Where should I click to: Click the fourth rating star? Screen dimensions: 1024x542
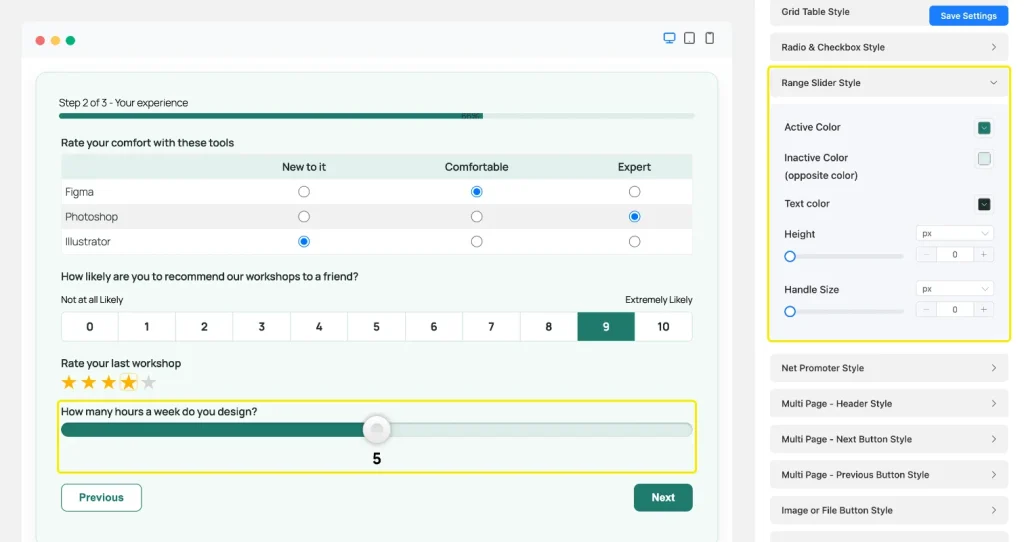pyautogui.click(x=129, y=382)
